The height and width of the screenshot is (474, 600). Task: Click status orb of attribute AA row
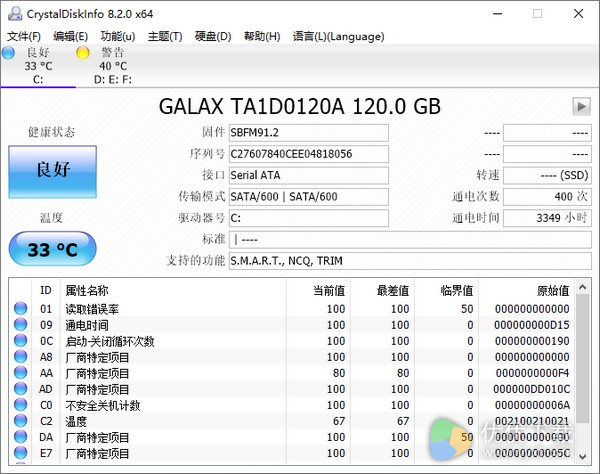pos(20,373)
